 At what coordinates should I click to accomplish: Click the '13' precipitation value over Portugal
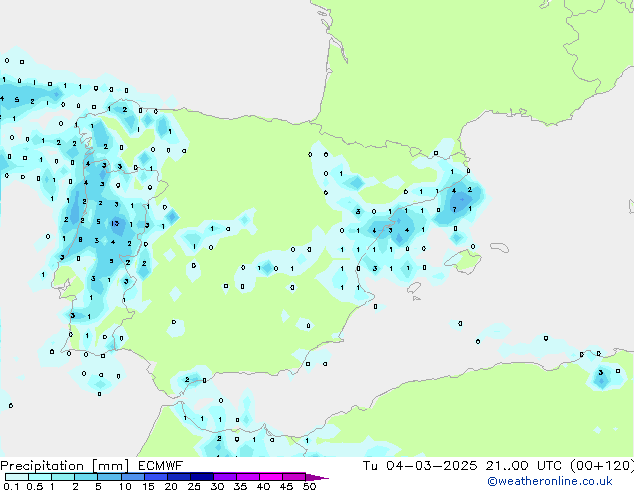pos(115,223)
